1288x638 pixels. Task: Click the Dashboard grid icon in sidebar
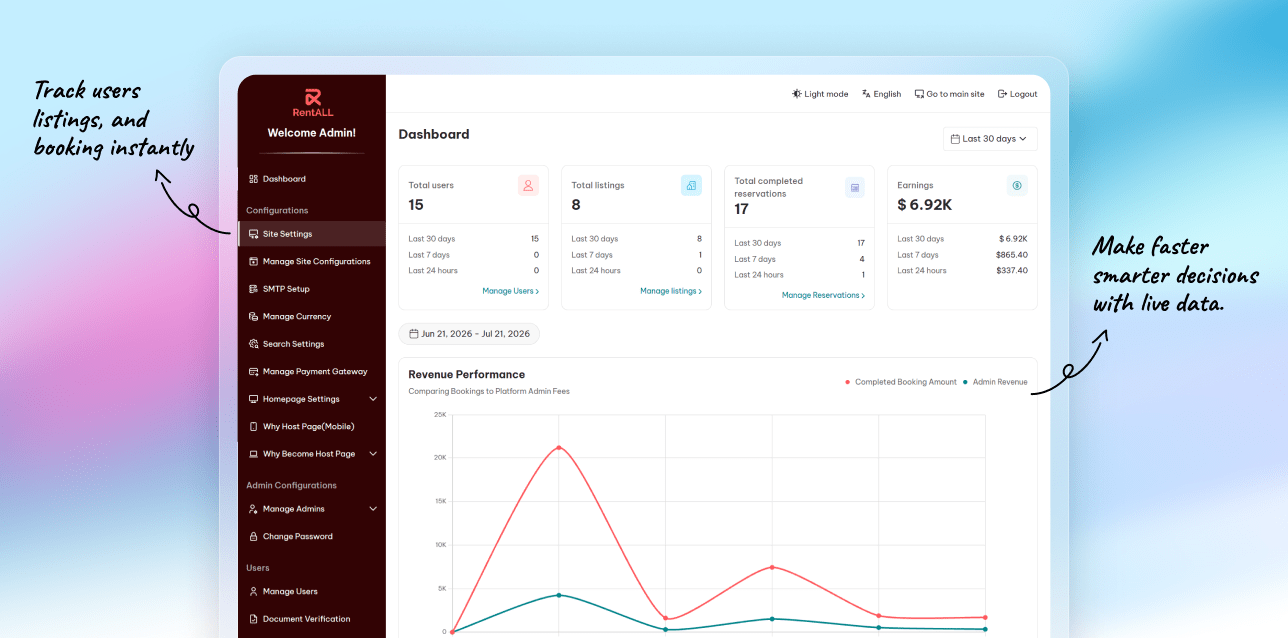click(x=254, y=179)
